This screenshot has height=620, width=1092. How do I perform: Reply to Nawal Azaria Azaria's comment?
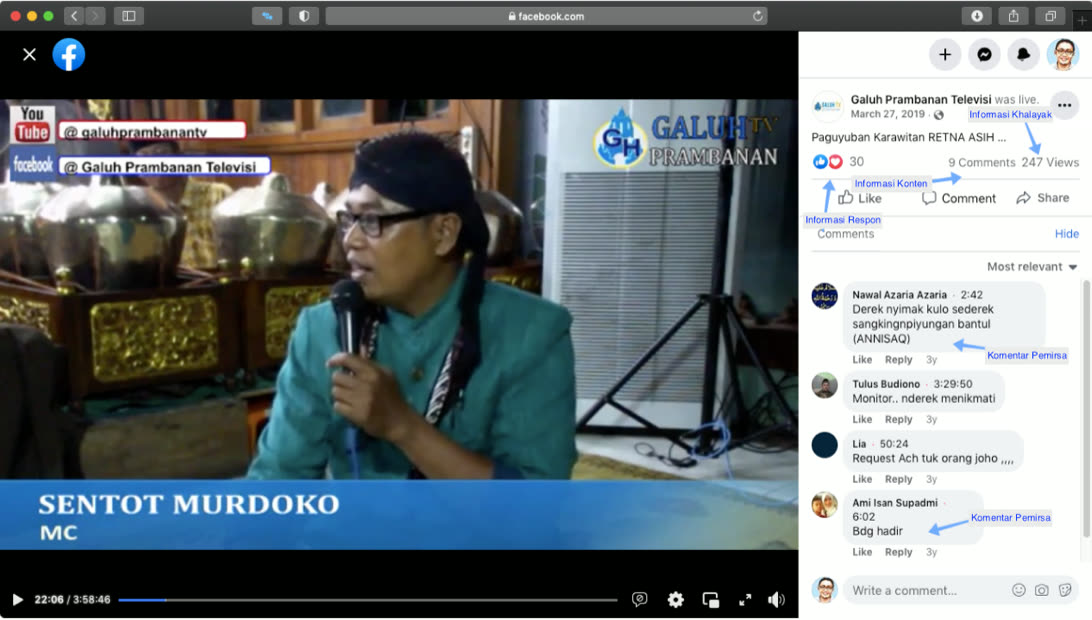pos(898,360)
